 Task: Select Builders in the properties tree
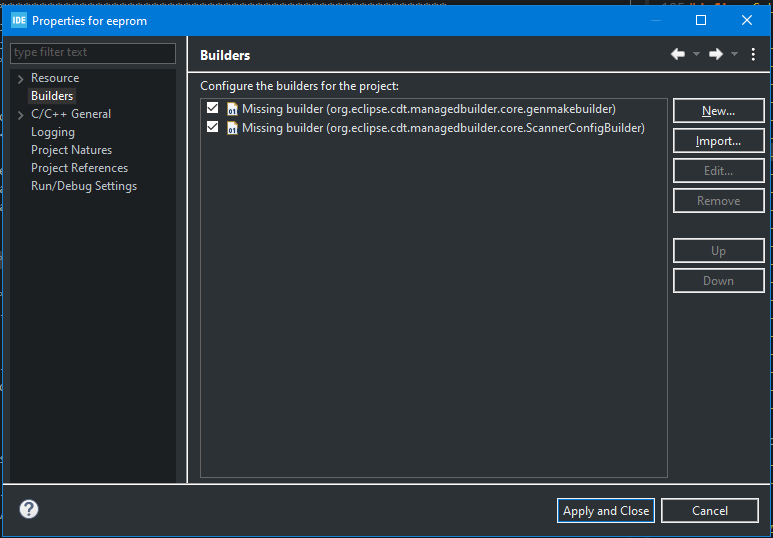52,96
